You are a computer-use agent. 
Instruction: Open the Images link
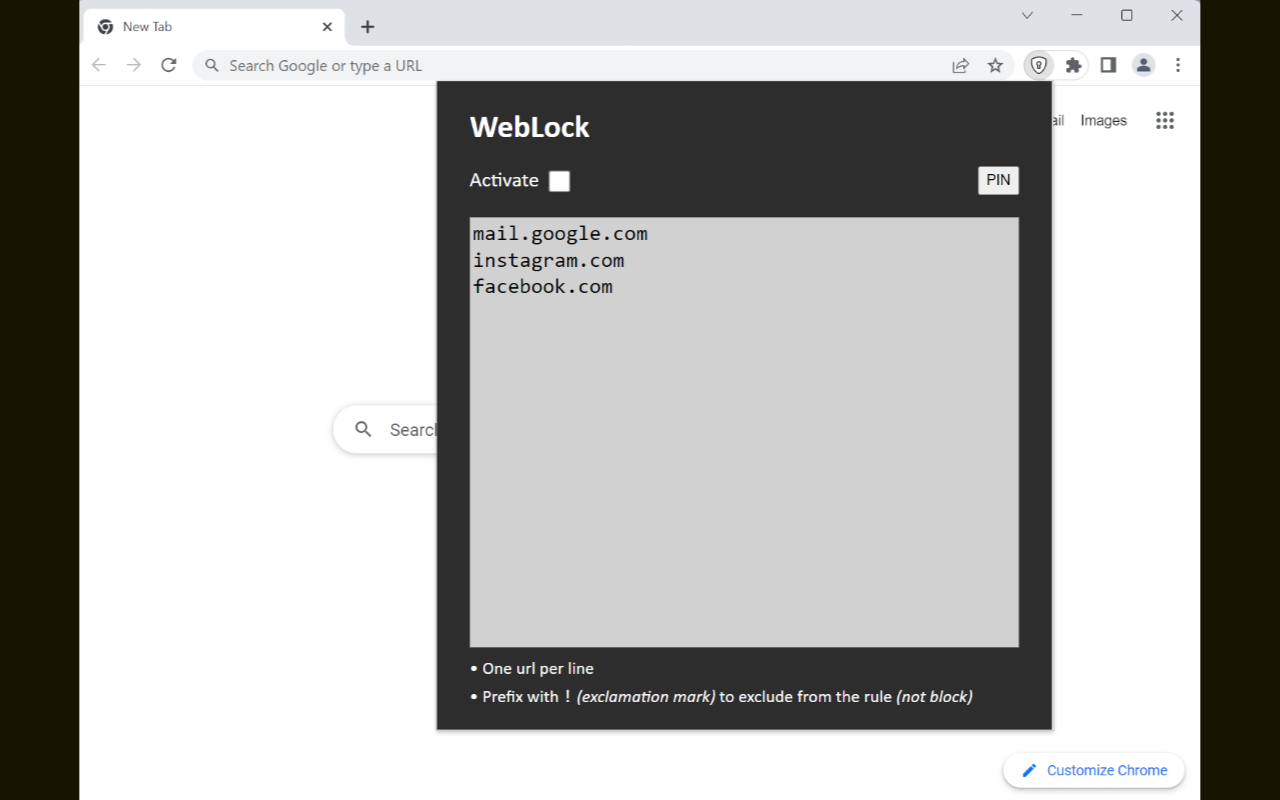[1102, 120]
